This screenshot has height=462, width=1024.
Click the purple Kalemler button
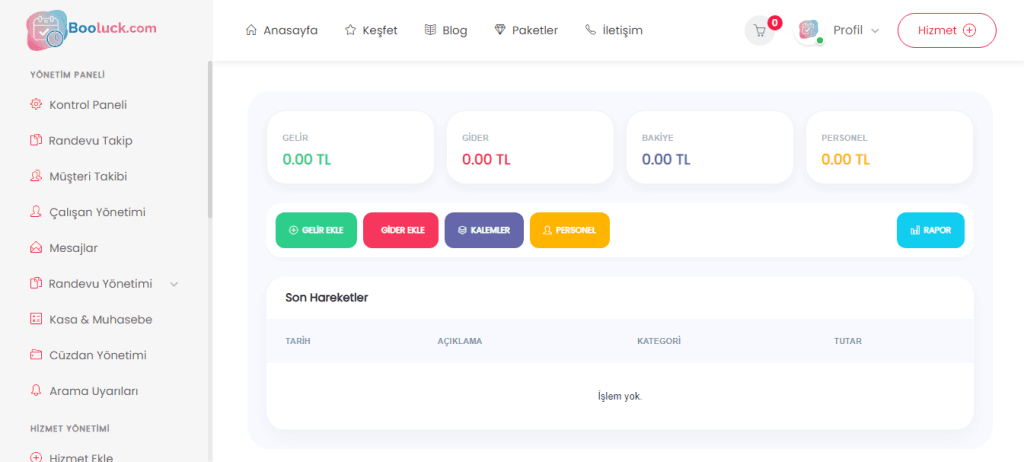pyautogui.click(x=484, y=230)
